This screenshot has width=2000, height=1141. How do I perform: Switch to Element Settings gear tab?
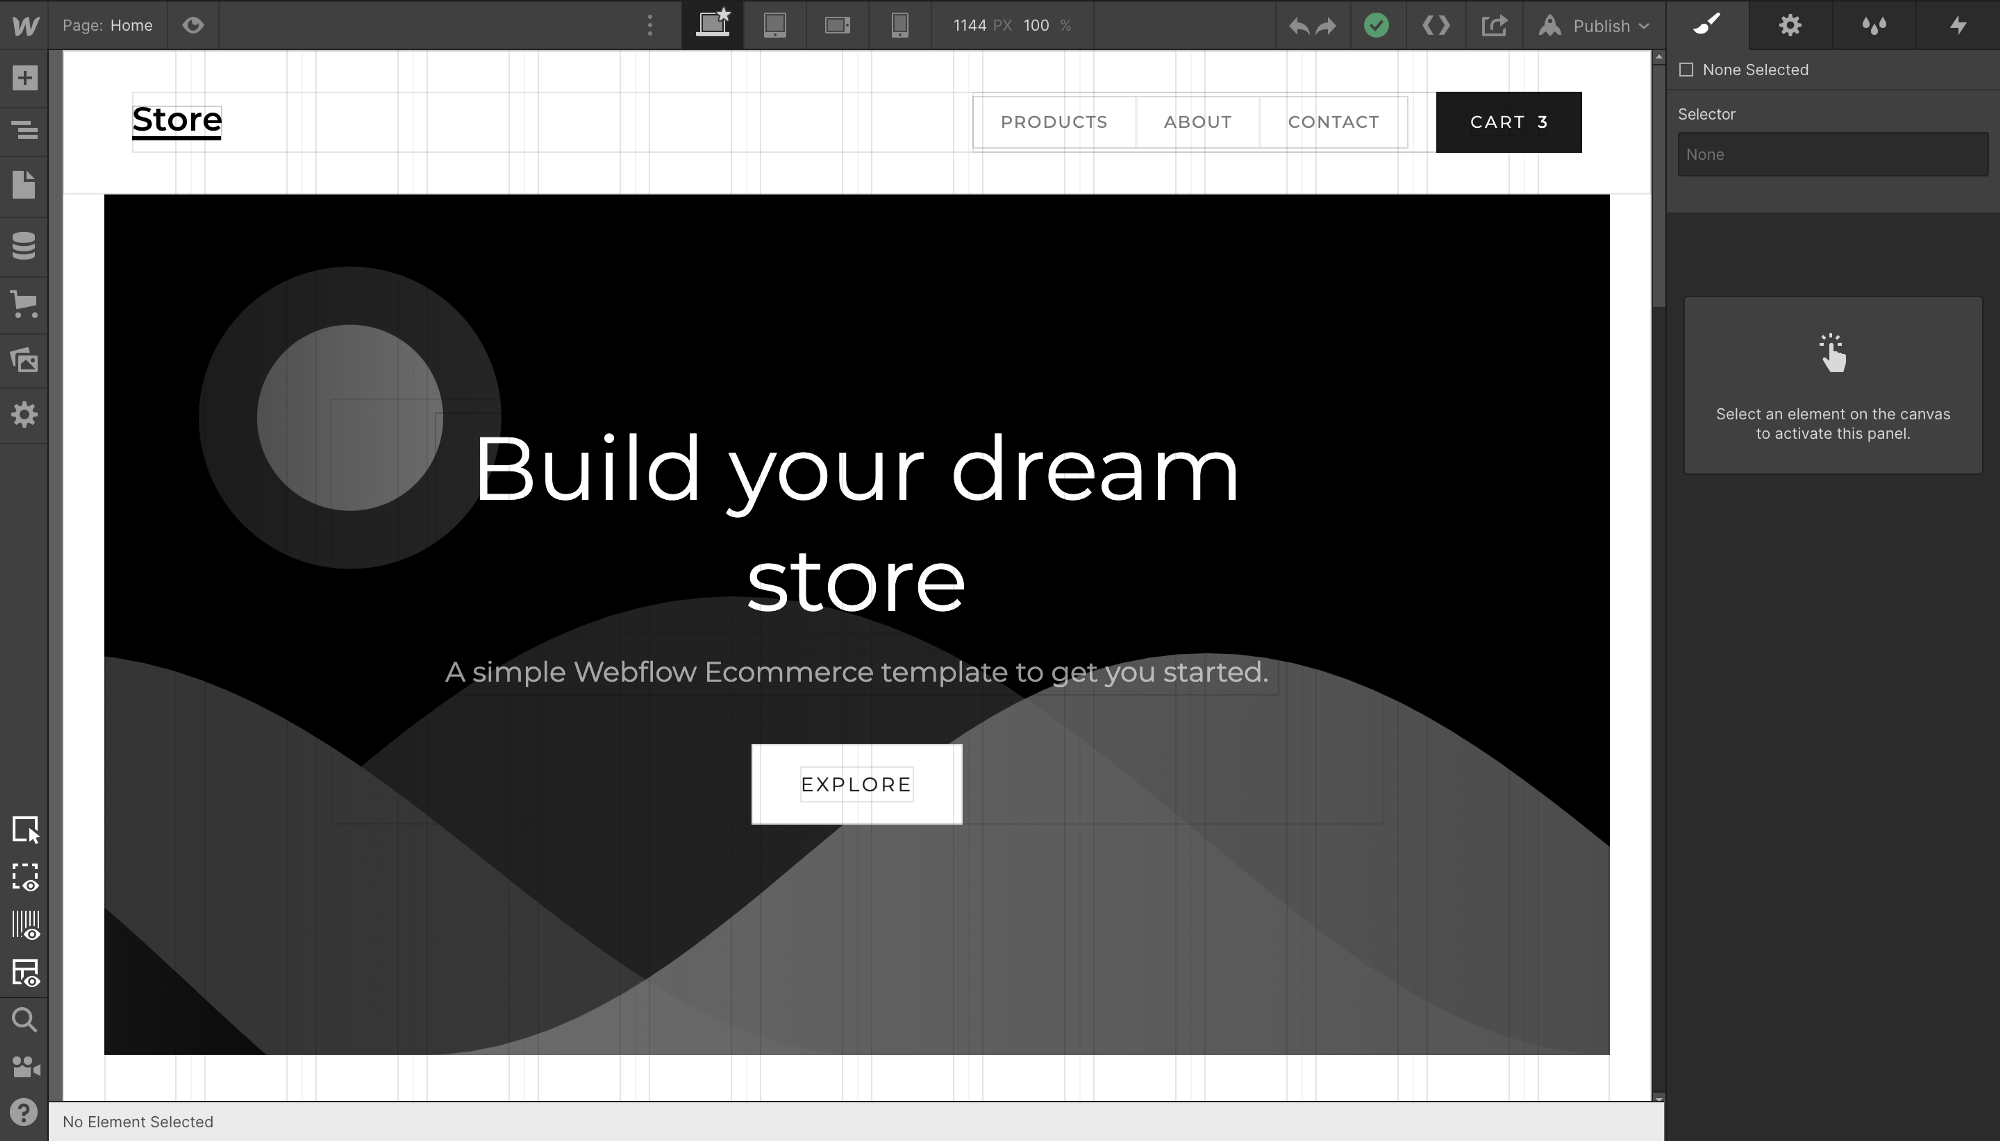[x=1790, y=25]
